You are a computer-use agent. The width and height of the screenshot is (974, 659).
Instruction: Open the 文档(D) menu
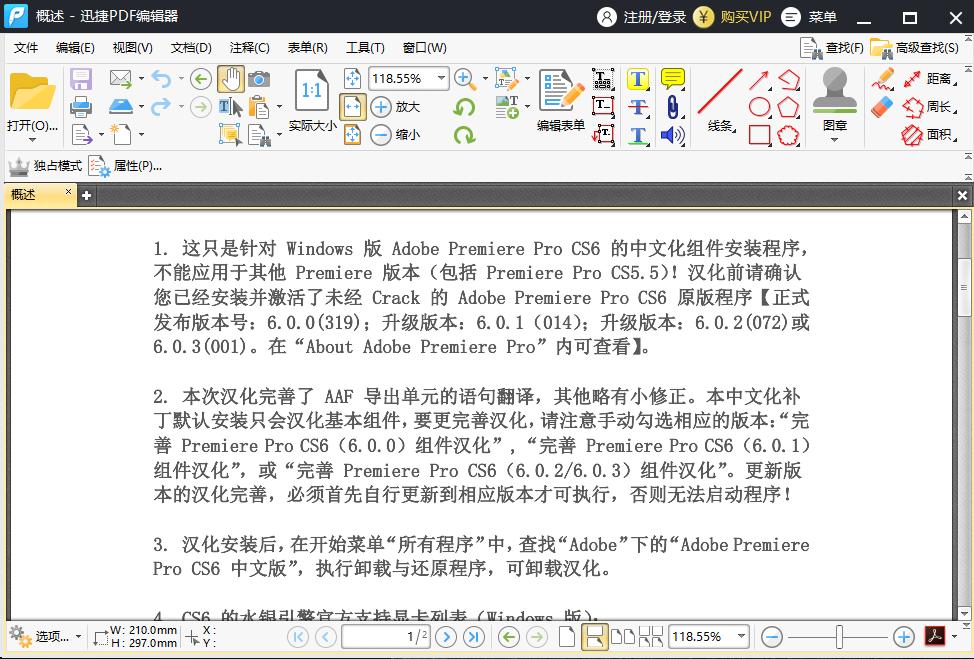click(191, 47)
